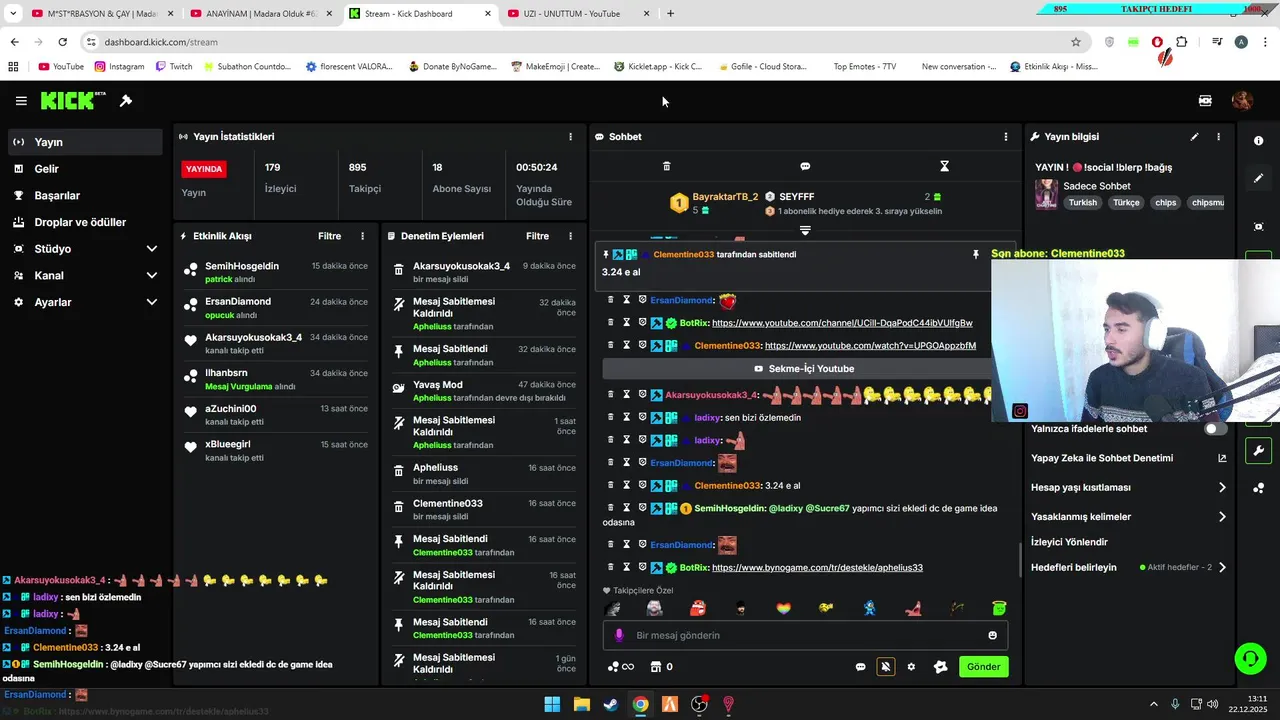Open Clementine033's youtube.com/watch link
1280x720 pixels.
[870, 346]
